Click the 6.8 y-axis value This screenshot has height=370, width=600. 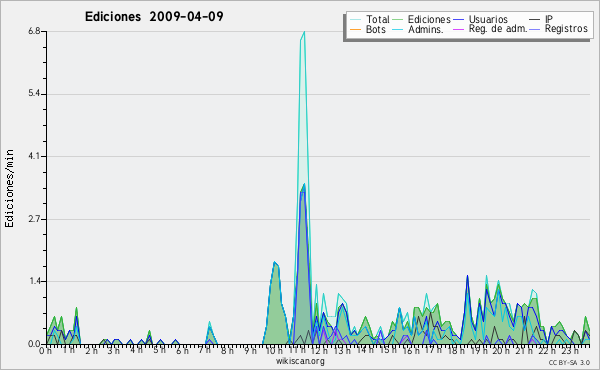coord(34,31)
